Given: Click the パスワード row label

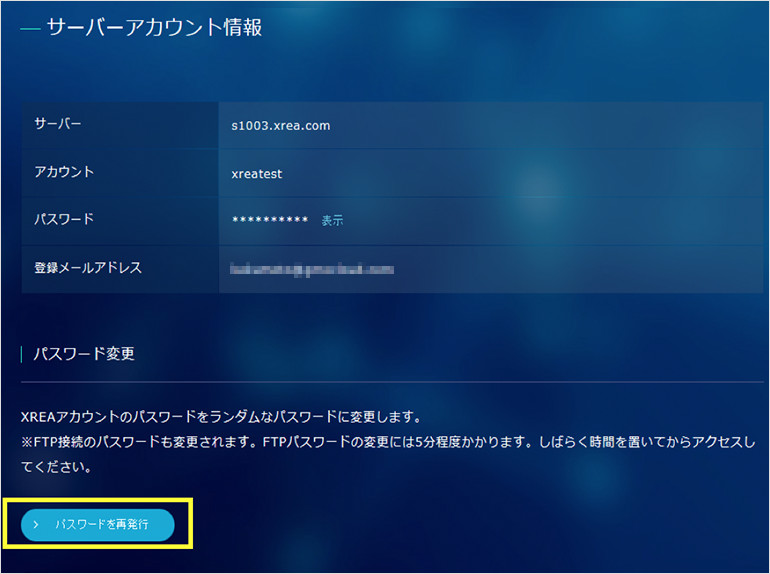Looking at the screenshot, I should [64, 219].
